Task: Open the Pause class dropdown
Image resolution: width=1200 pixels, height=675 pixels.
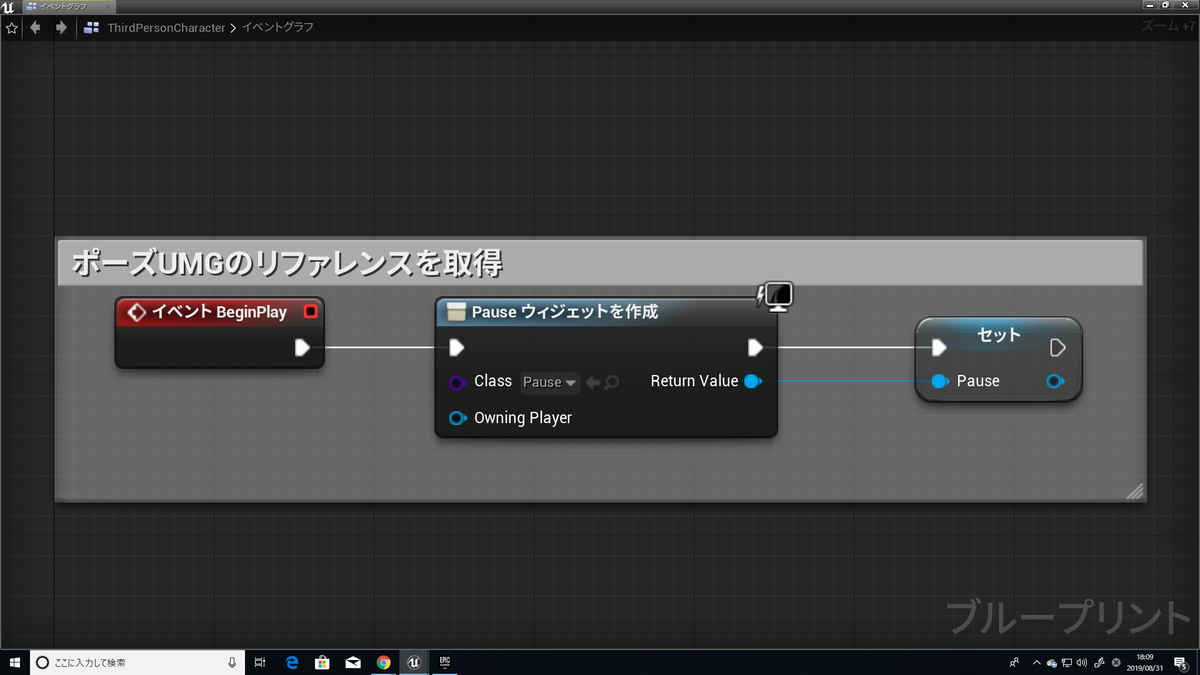Action: click(550, 382)
